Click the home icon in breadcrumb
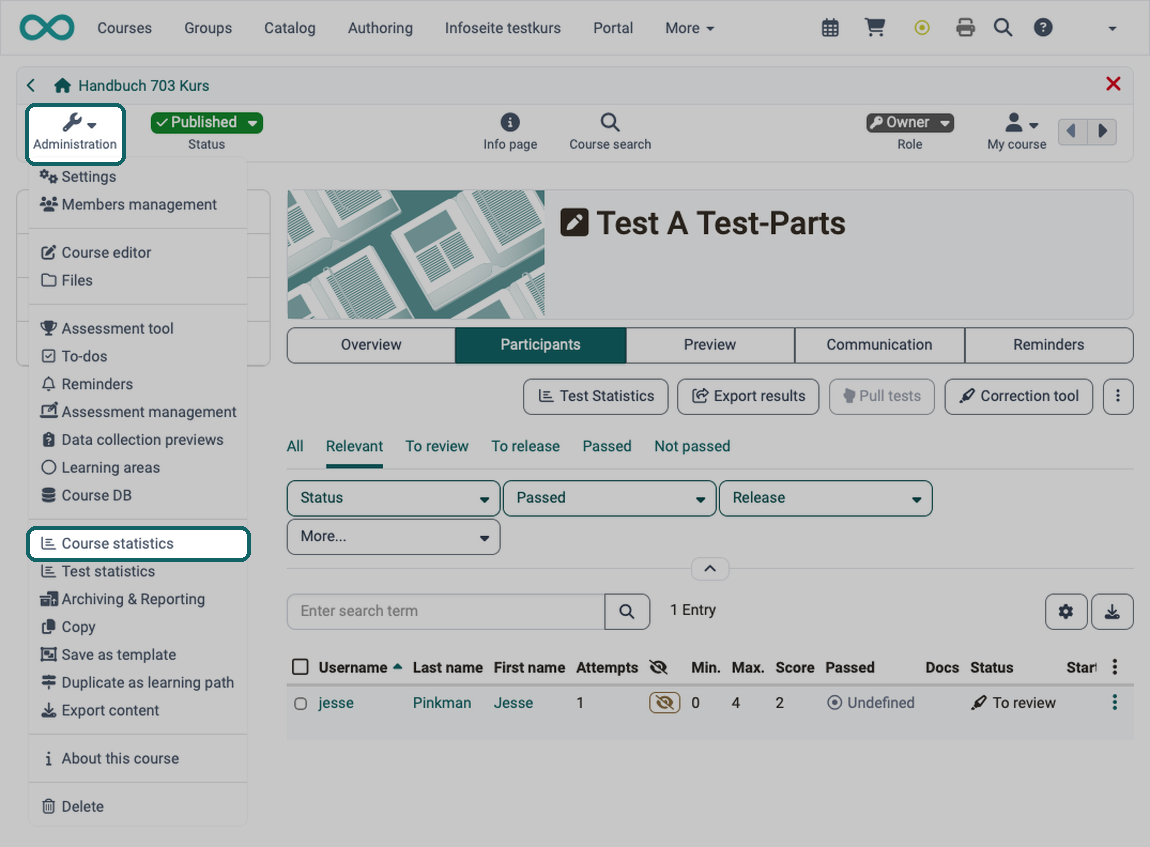Image resolution: width=1150 pixels, height=847 pixels. (62, 85)
